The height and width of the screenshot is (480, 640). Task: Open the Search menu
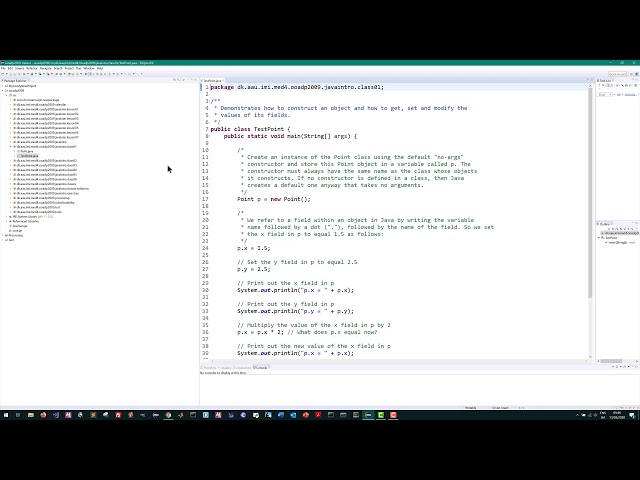coord(58,69)
